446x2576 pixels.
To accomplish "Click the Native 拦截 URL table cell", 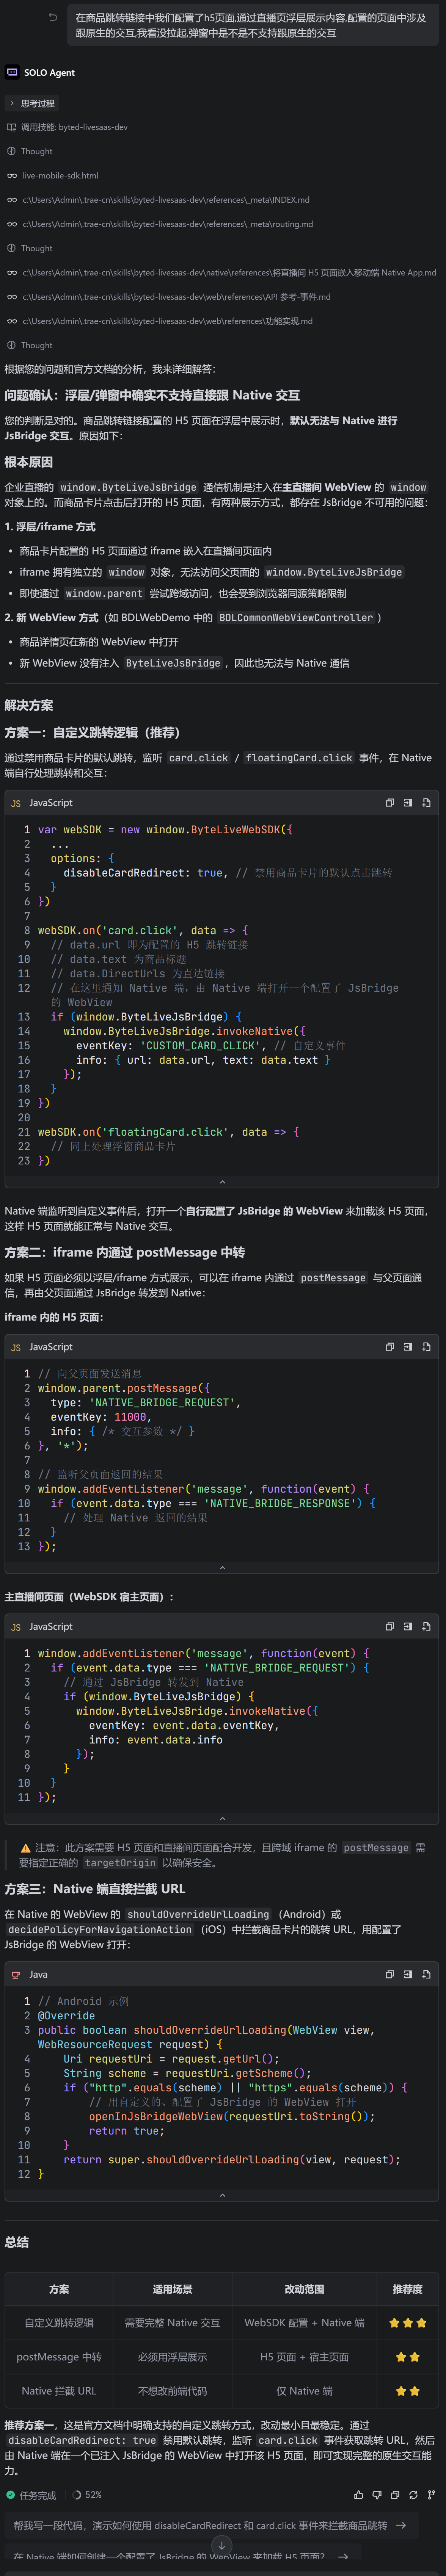I will point(59,2391).
